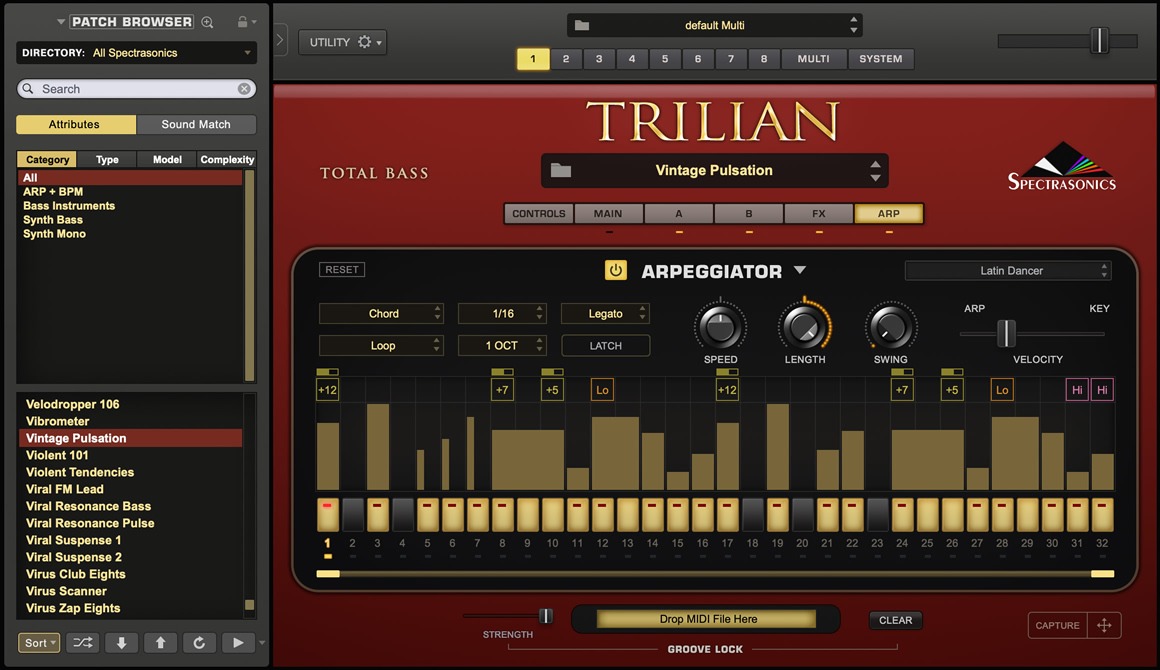Step to previous patch with up arrow
1160x670 pixels.
160,643
